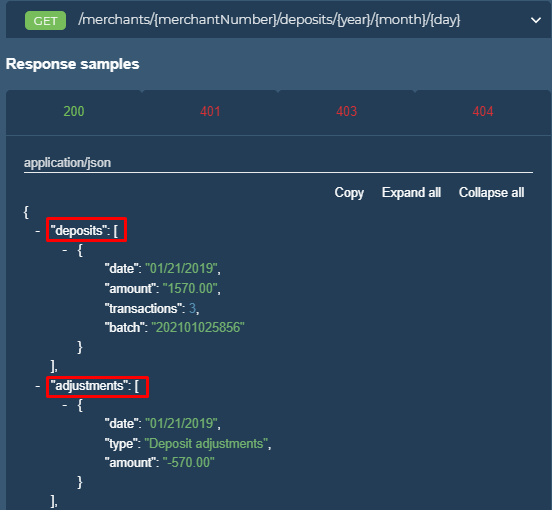Copy the JSON response sample
The height and width of the screenshot is (510, 552).
coord(349,193)
